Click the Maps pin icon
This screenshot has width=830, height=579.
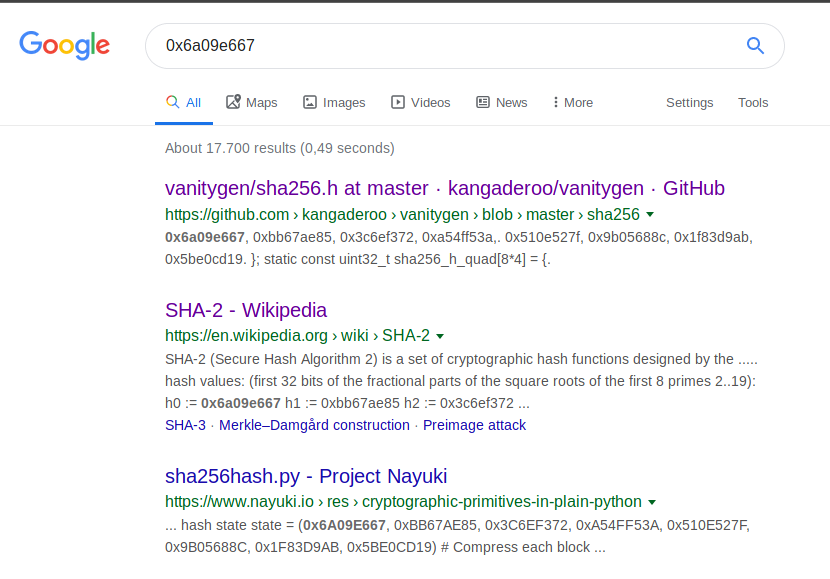233,102
